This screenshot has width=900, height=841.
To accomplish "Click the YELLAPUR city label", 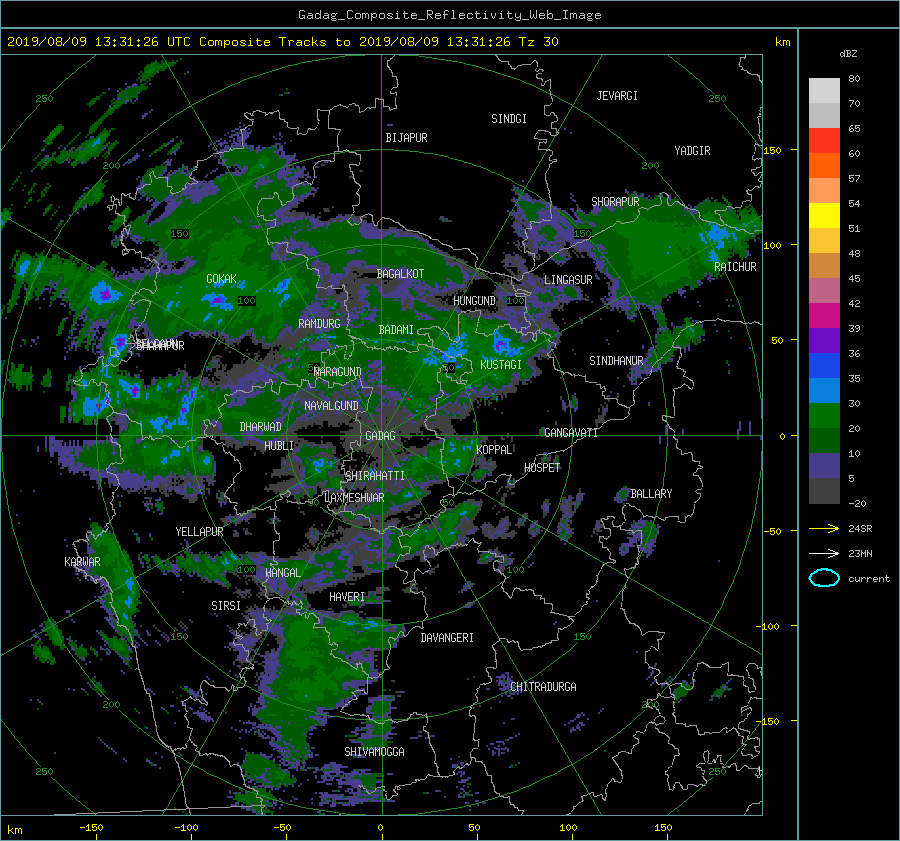I will click(199, 532).
